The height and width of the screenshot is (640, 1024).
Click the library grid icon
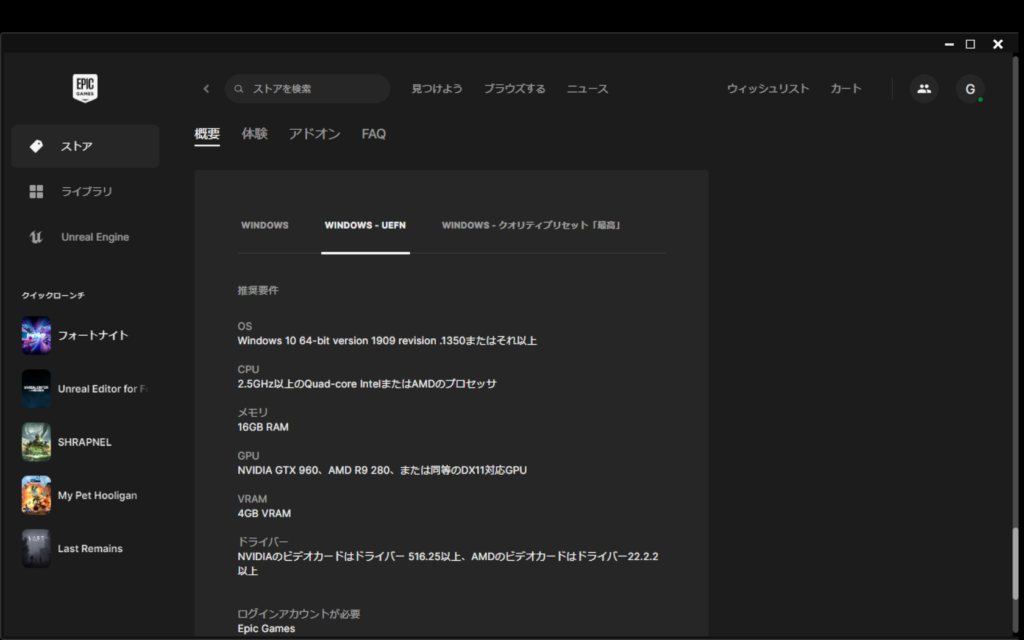[37, 191]
